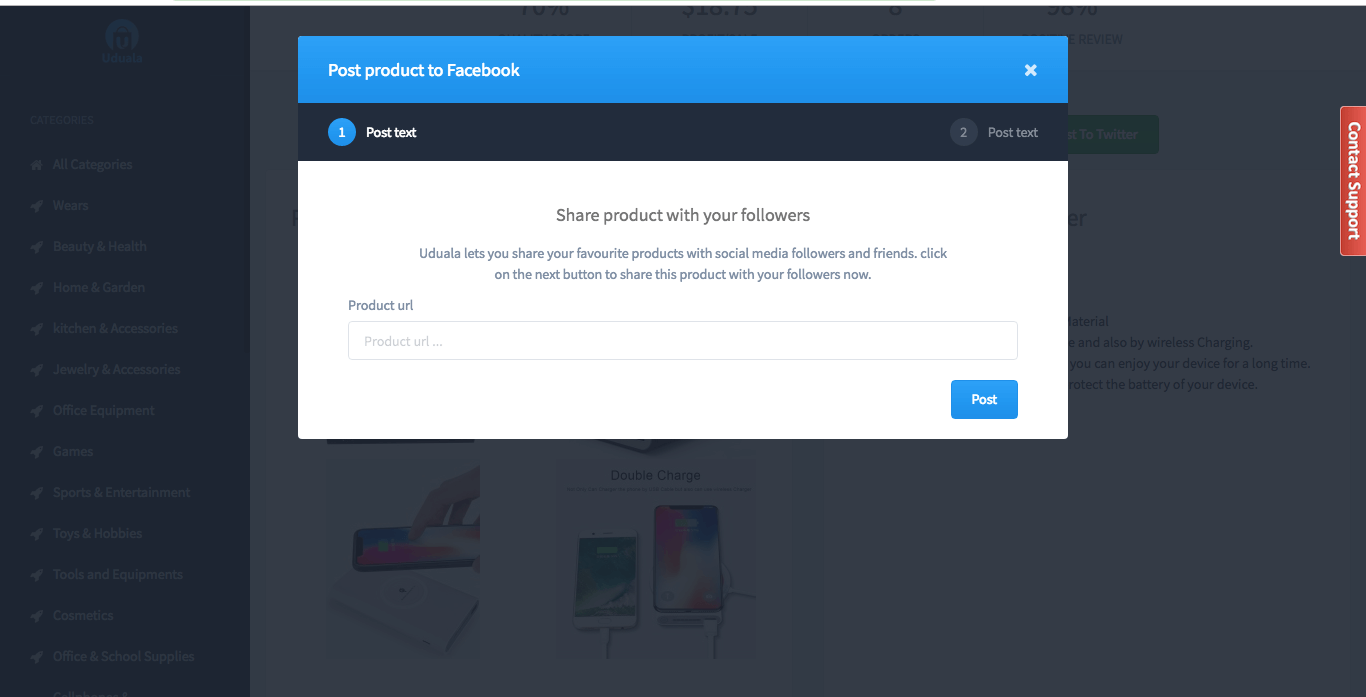
Task: Focus the Product url input field
Action: tap(683, 340)
